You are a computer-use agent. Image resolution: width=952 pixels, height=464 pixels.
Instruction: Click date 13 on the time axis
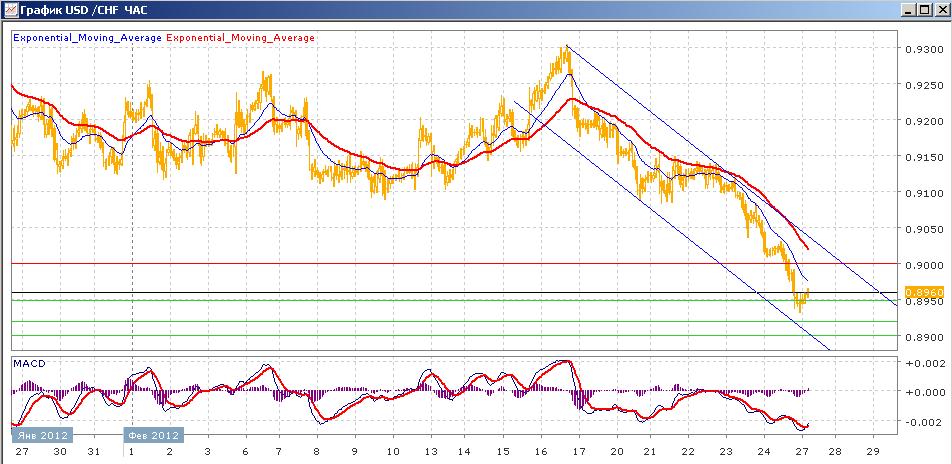click(x=430, y=452)
